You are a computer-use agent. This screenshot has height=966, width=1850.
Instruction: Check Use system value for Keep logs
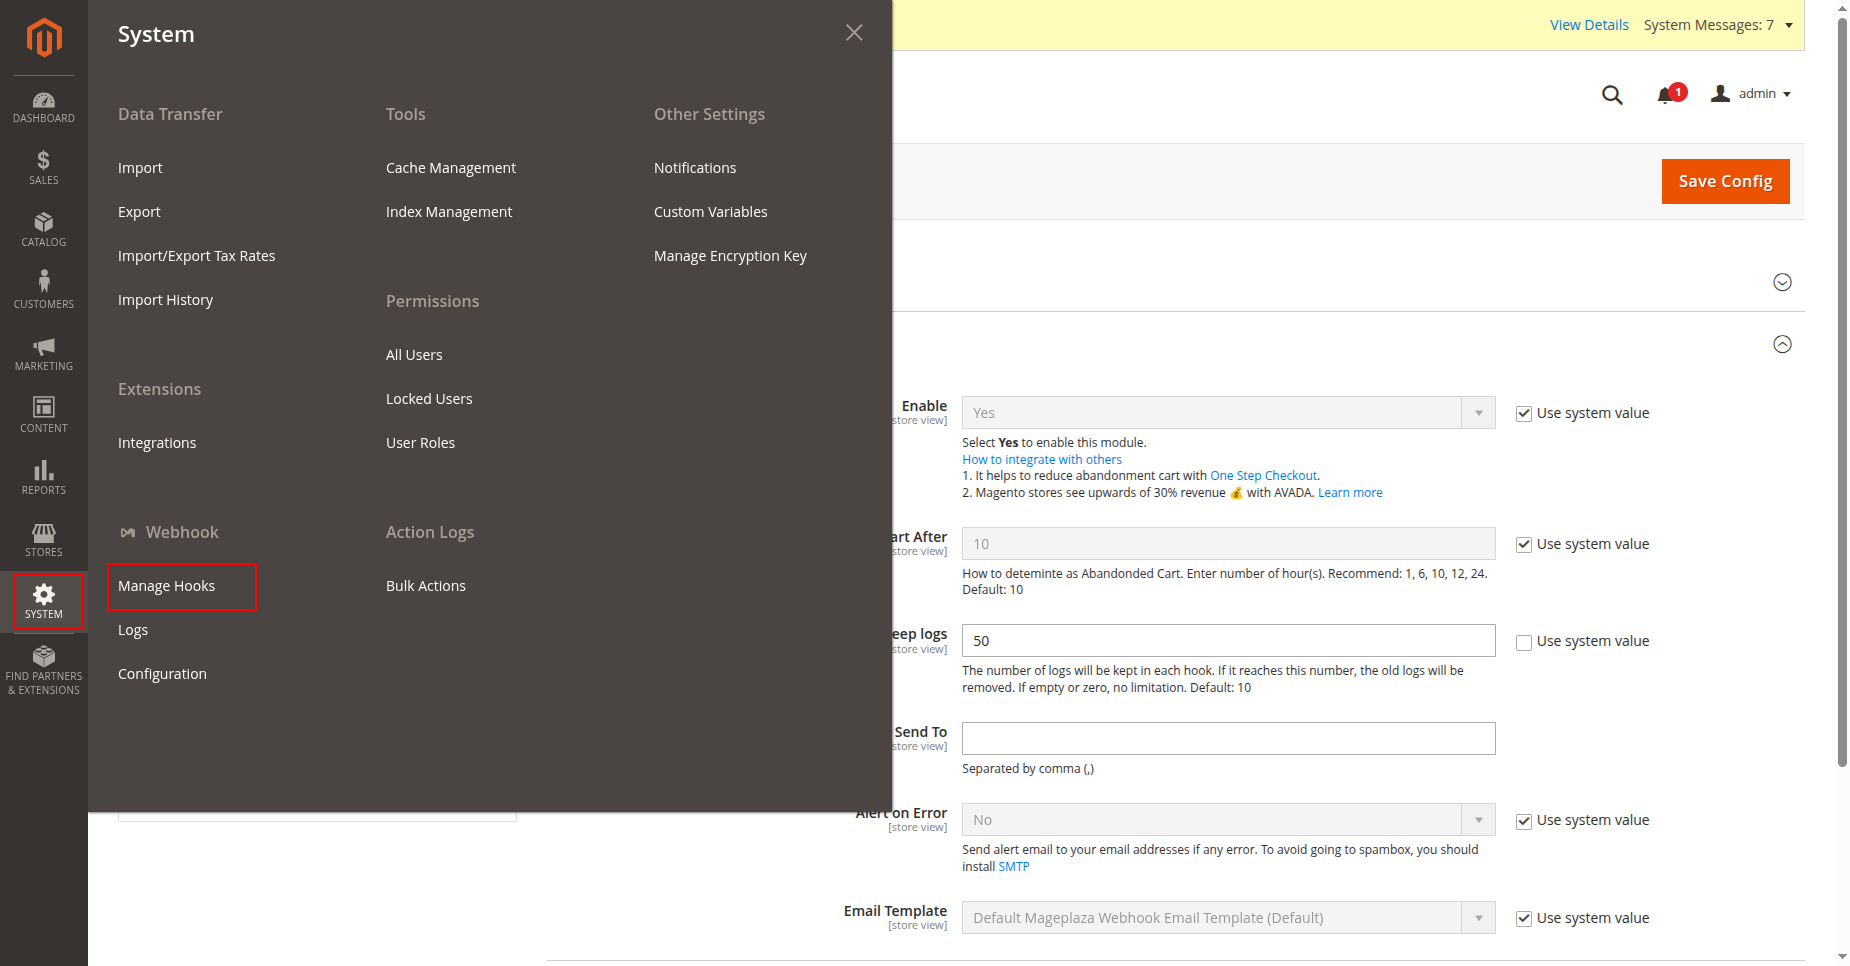point(1524,643)
